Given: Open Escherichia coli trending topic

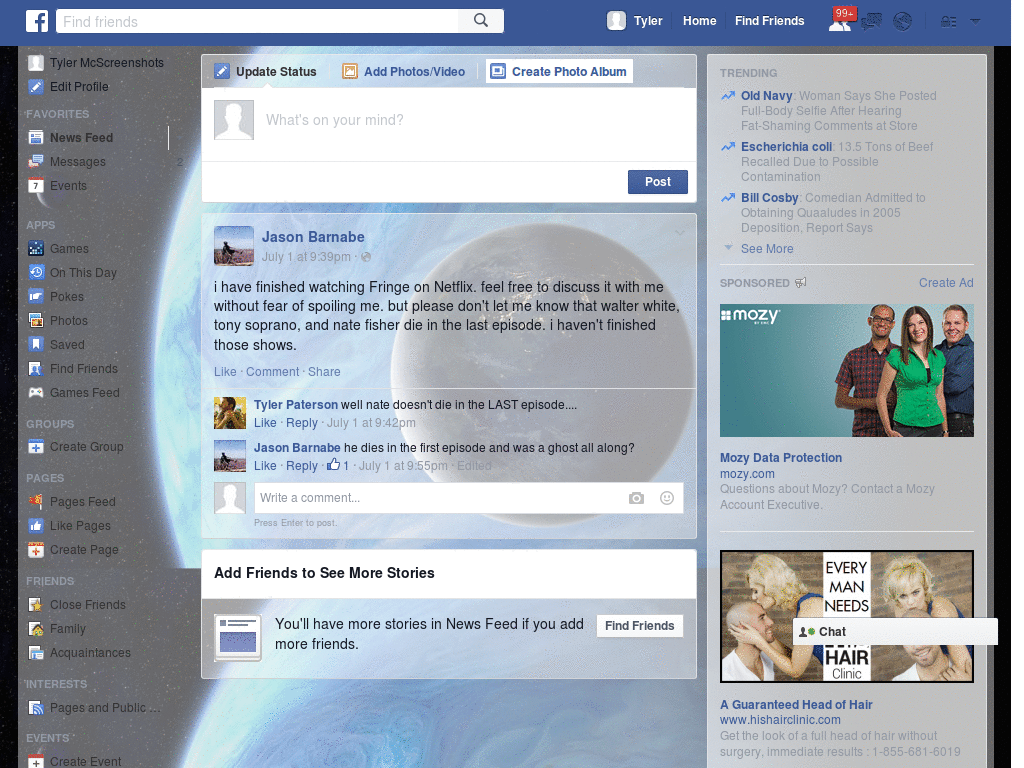Looking at the screenshot, I should pyautogui.click(x=786, y=146).
